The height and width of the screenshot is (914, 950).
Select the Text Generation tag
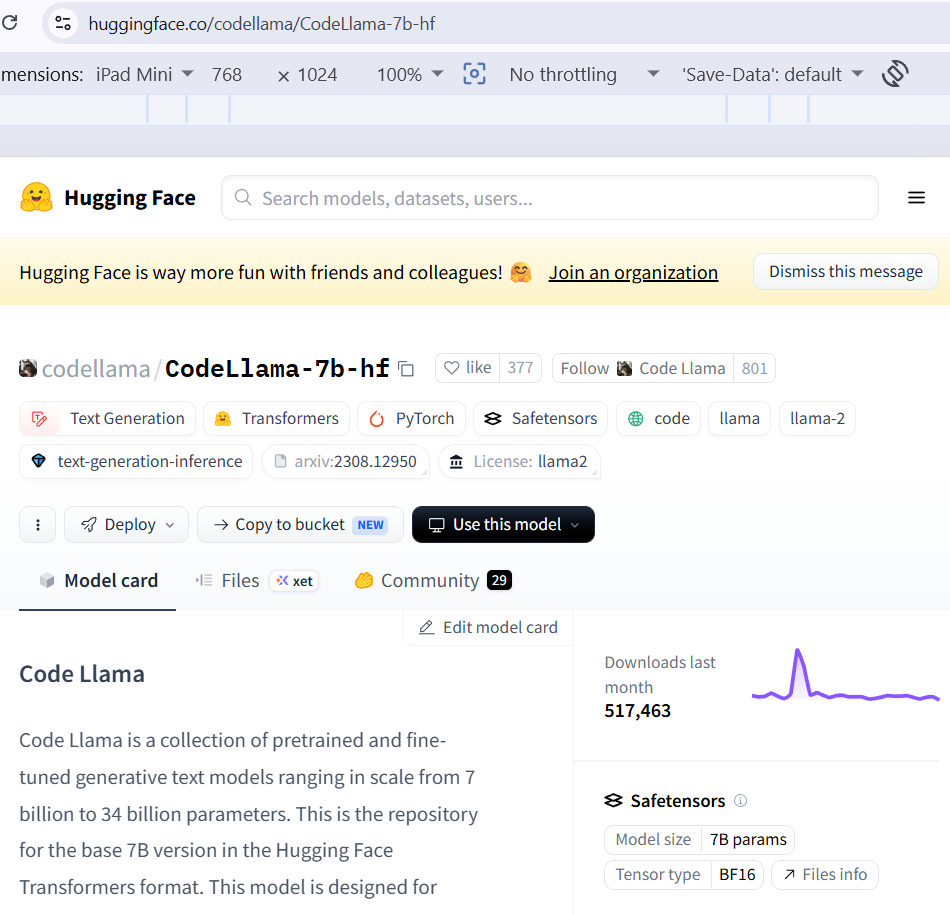pyautogui.click(x=107, y=419)
